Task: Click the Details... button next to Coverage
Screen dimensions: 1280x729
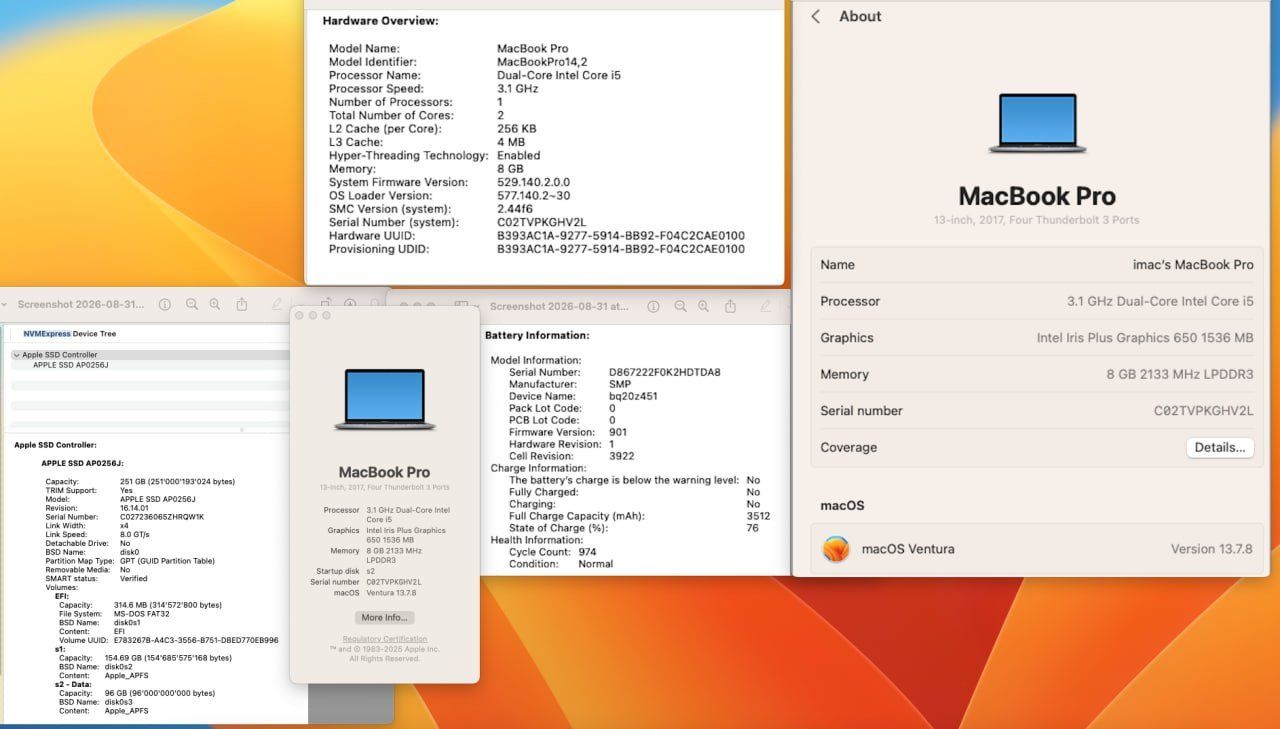Action: [x=1220, y=447]
